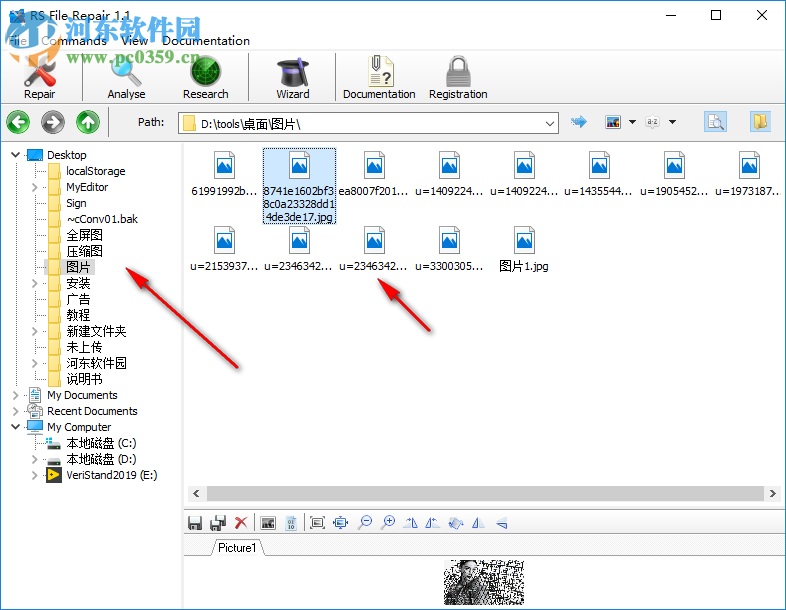Viewport: 786px width, 610px height.
Task: Launch the Wizard hat icon
Action: pos(293,78)
